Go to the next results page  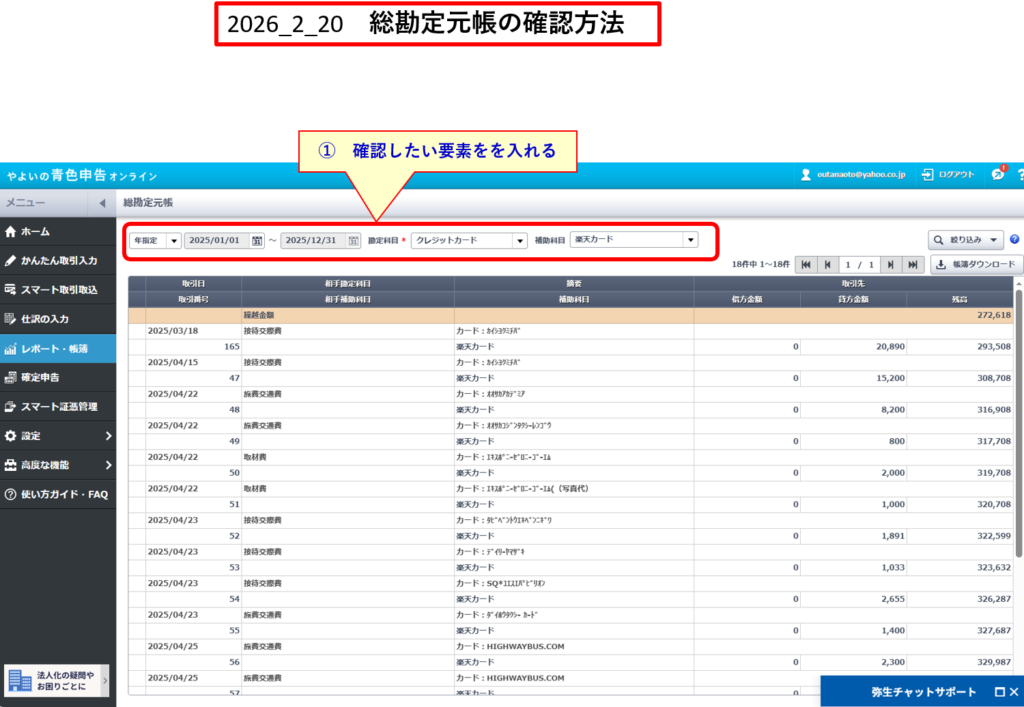(x=890, y=265)
